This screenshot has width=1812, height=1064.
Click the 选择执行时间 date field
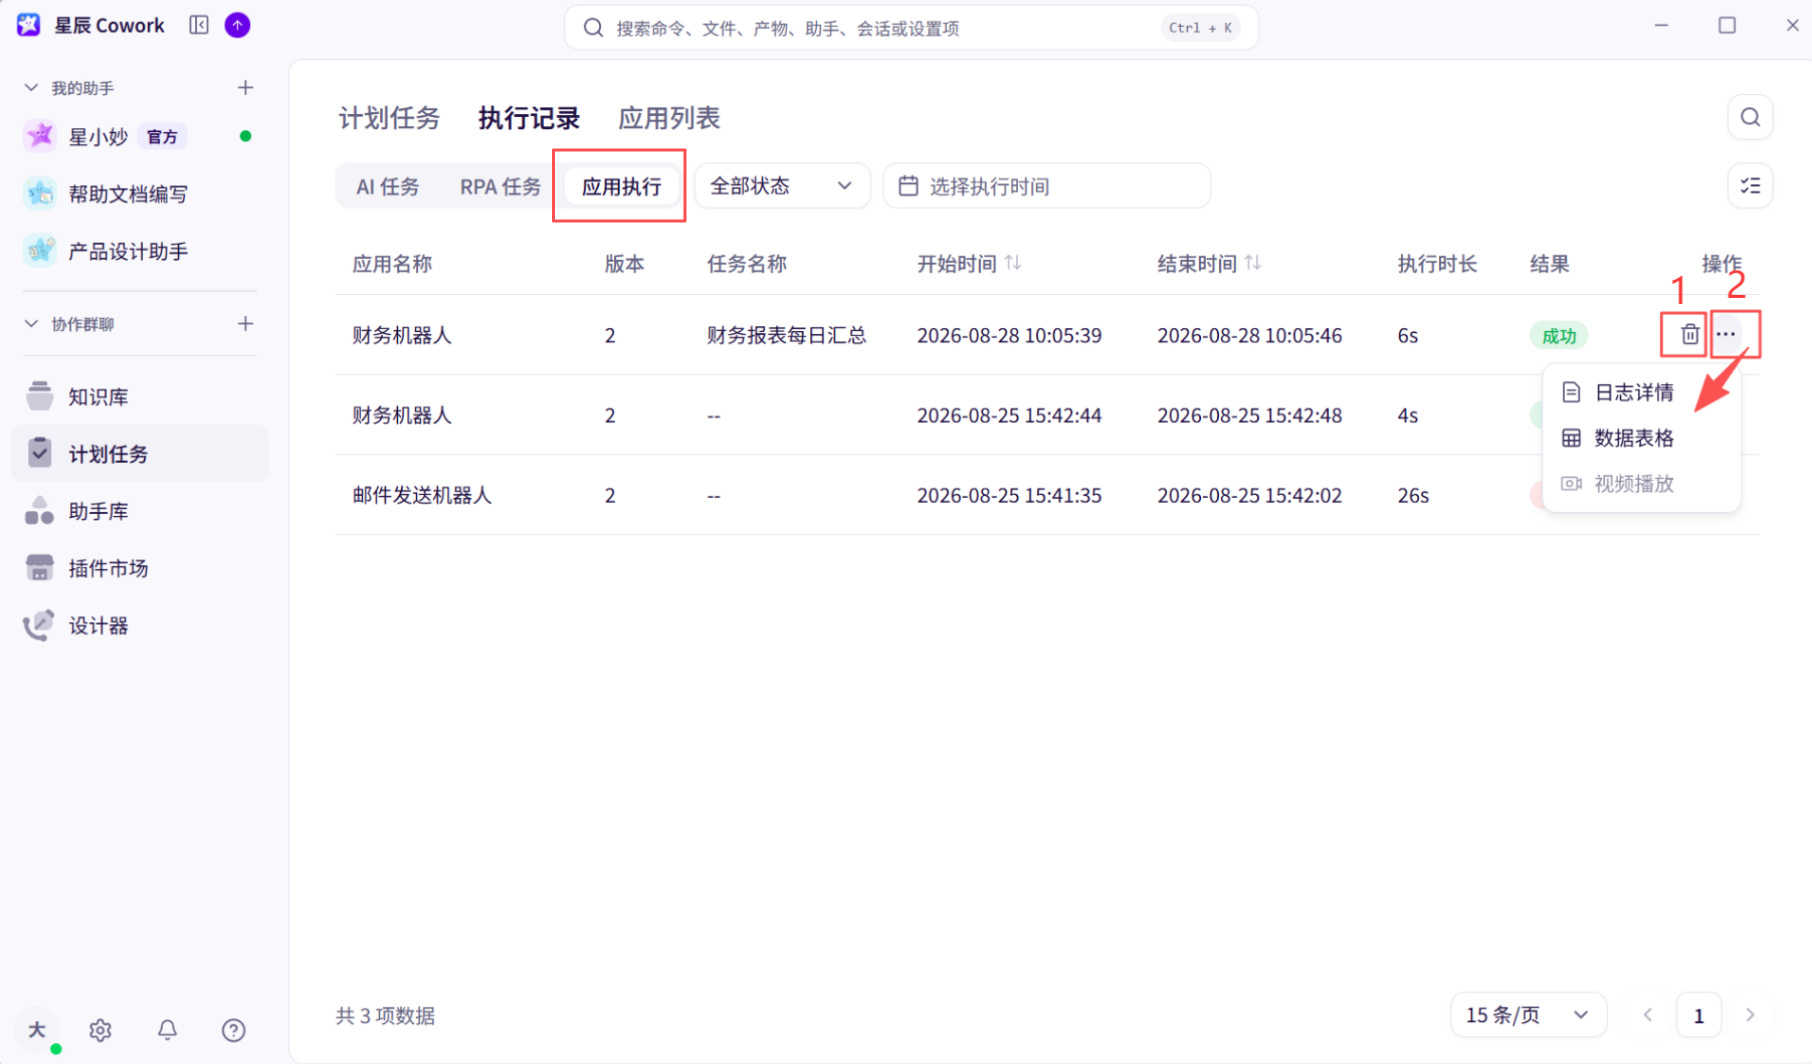pos(1047,186)
